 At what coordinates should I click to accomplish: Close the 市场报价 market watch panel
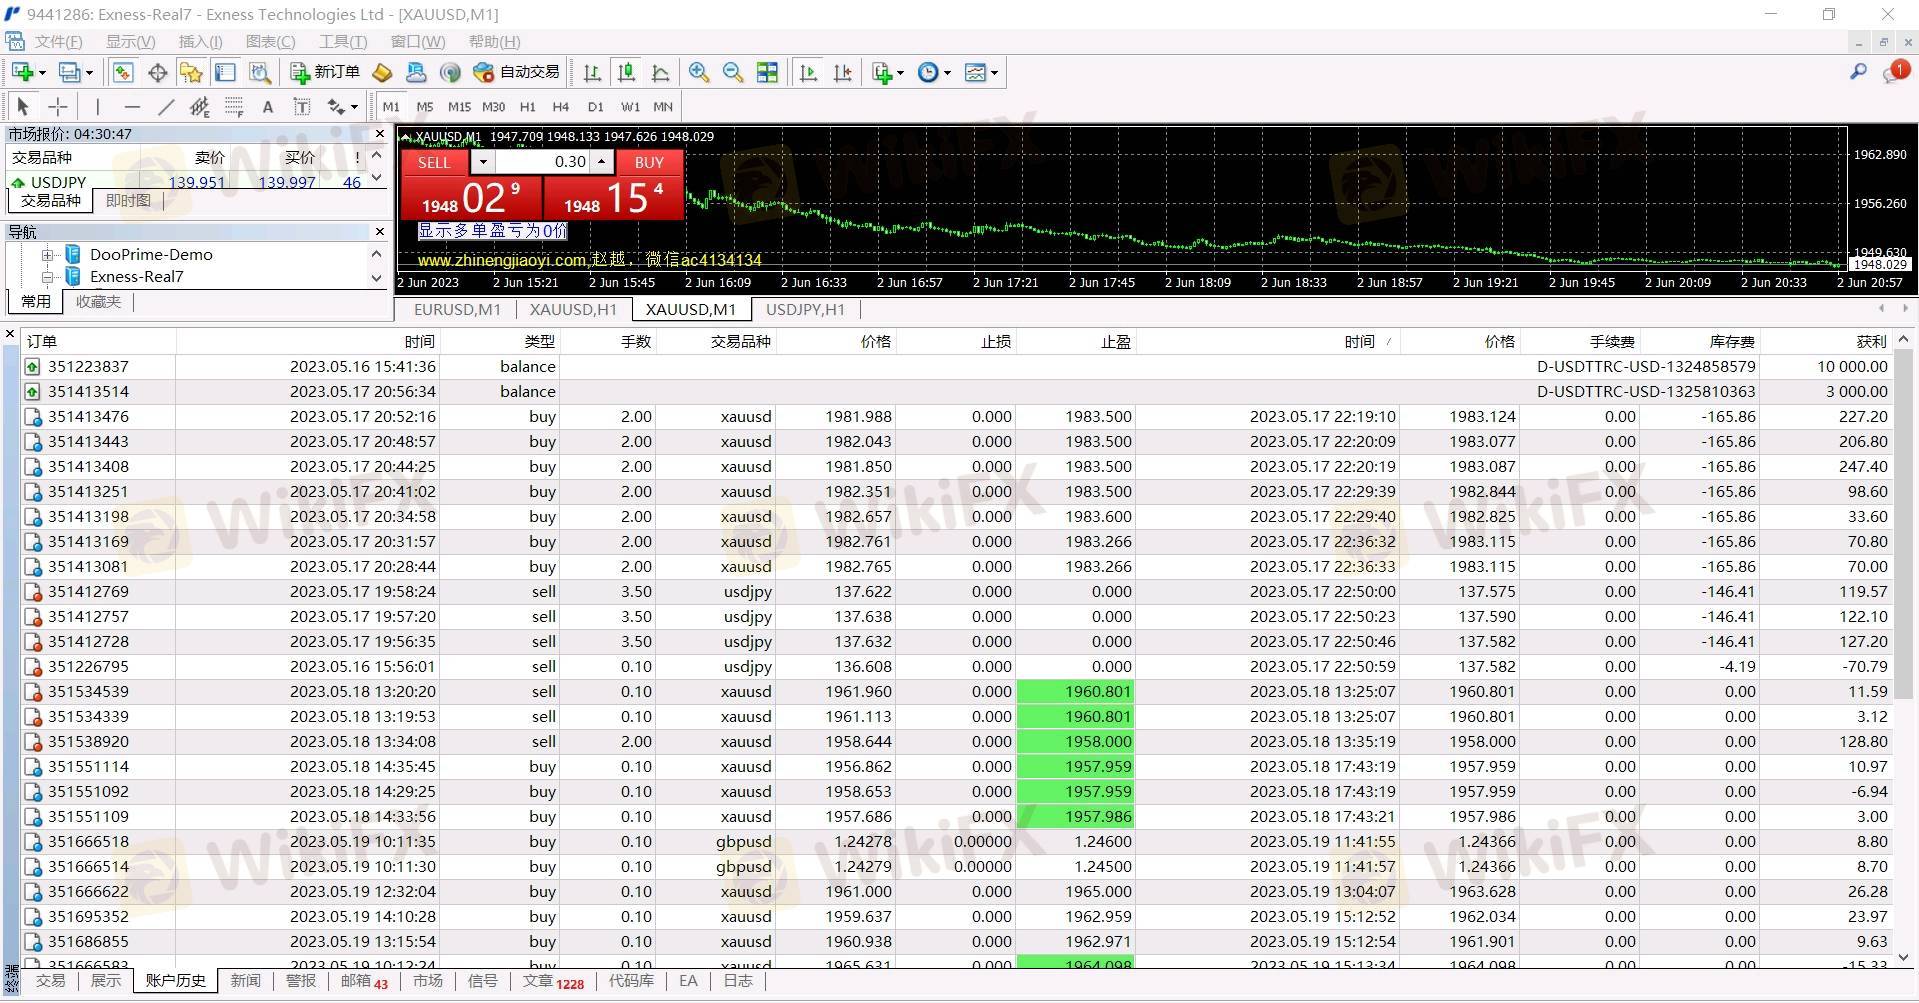379,134
